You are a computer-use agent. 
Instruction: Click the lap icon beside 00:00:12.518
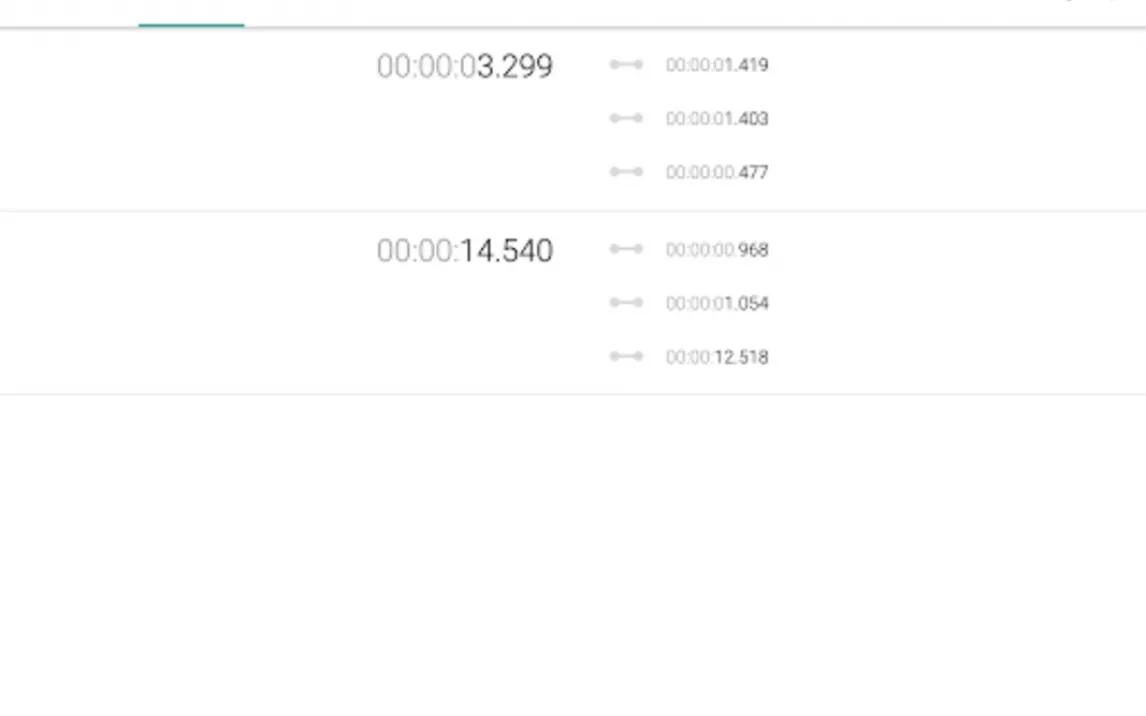626,356
